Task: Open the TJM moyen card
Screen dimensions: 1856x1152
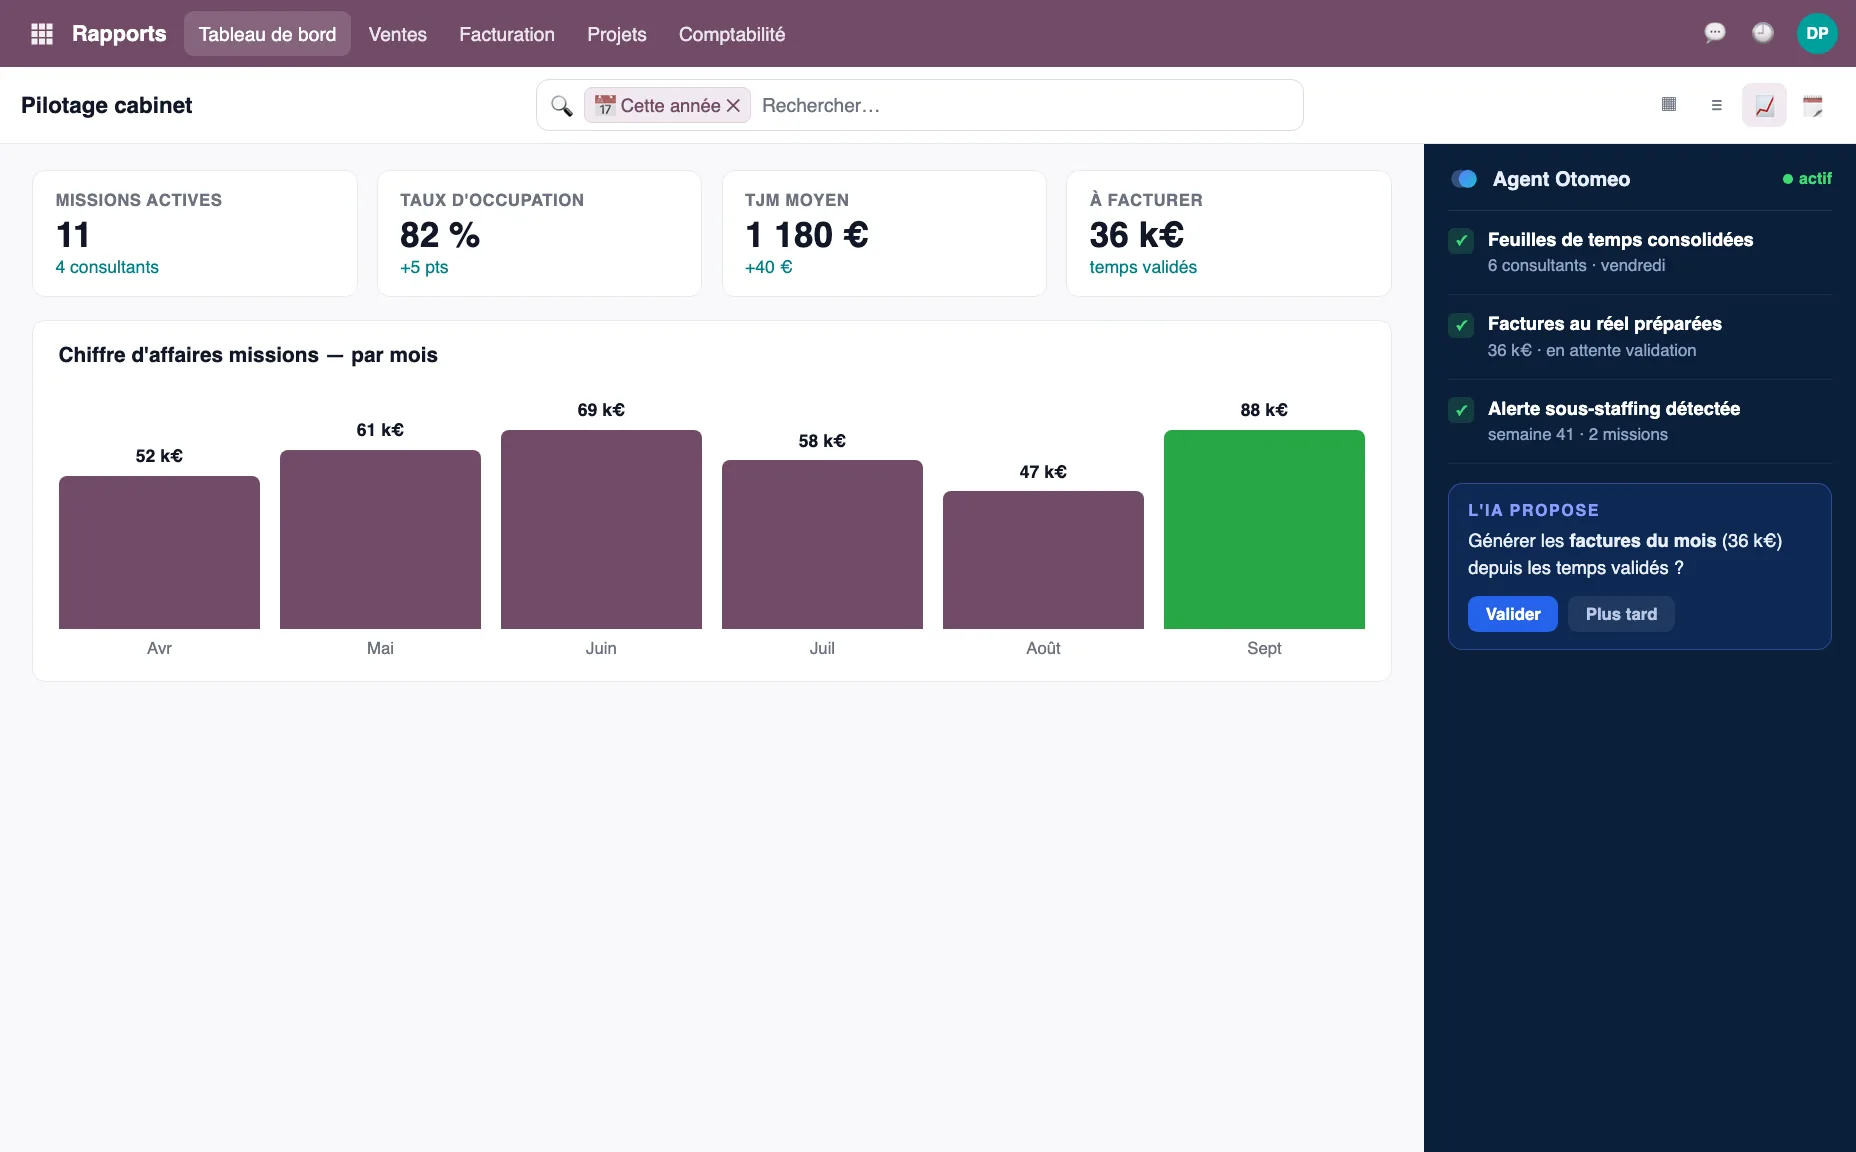Action: coord(884,233)
